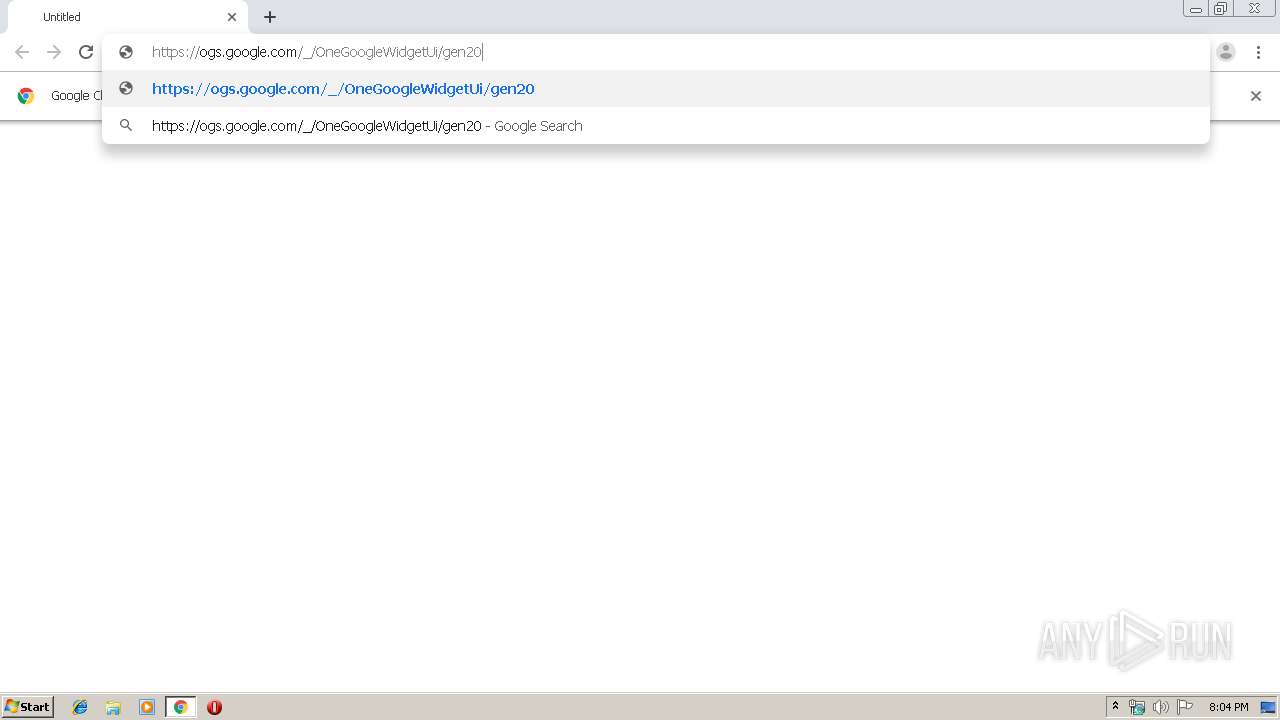Open the Action Center flag icon
Screen dimensions: 1280x720
[1185, 707]
